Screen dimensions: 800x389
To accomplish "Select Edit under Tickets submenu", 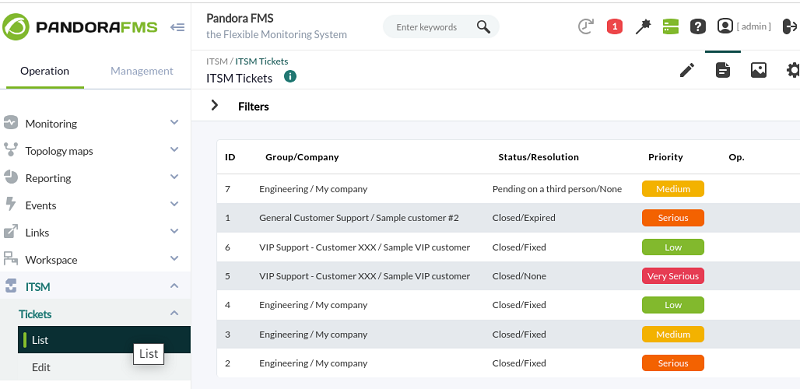I will click(x=41, y=368).
